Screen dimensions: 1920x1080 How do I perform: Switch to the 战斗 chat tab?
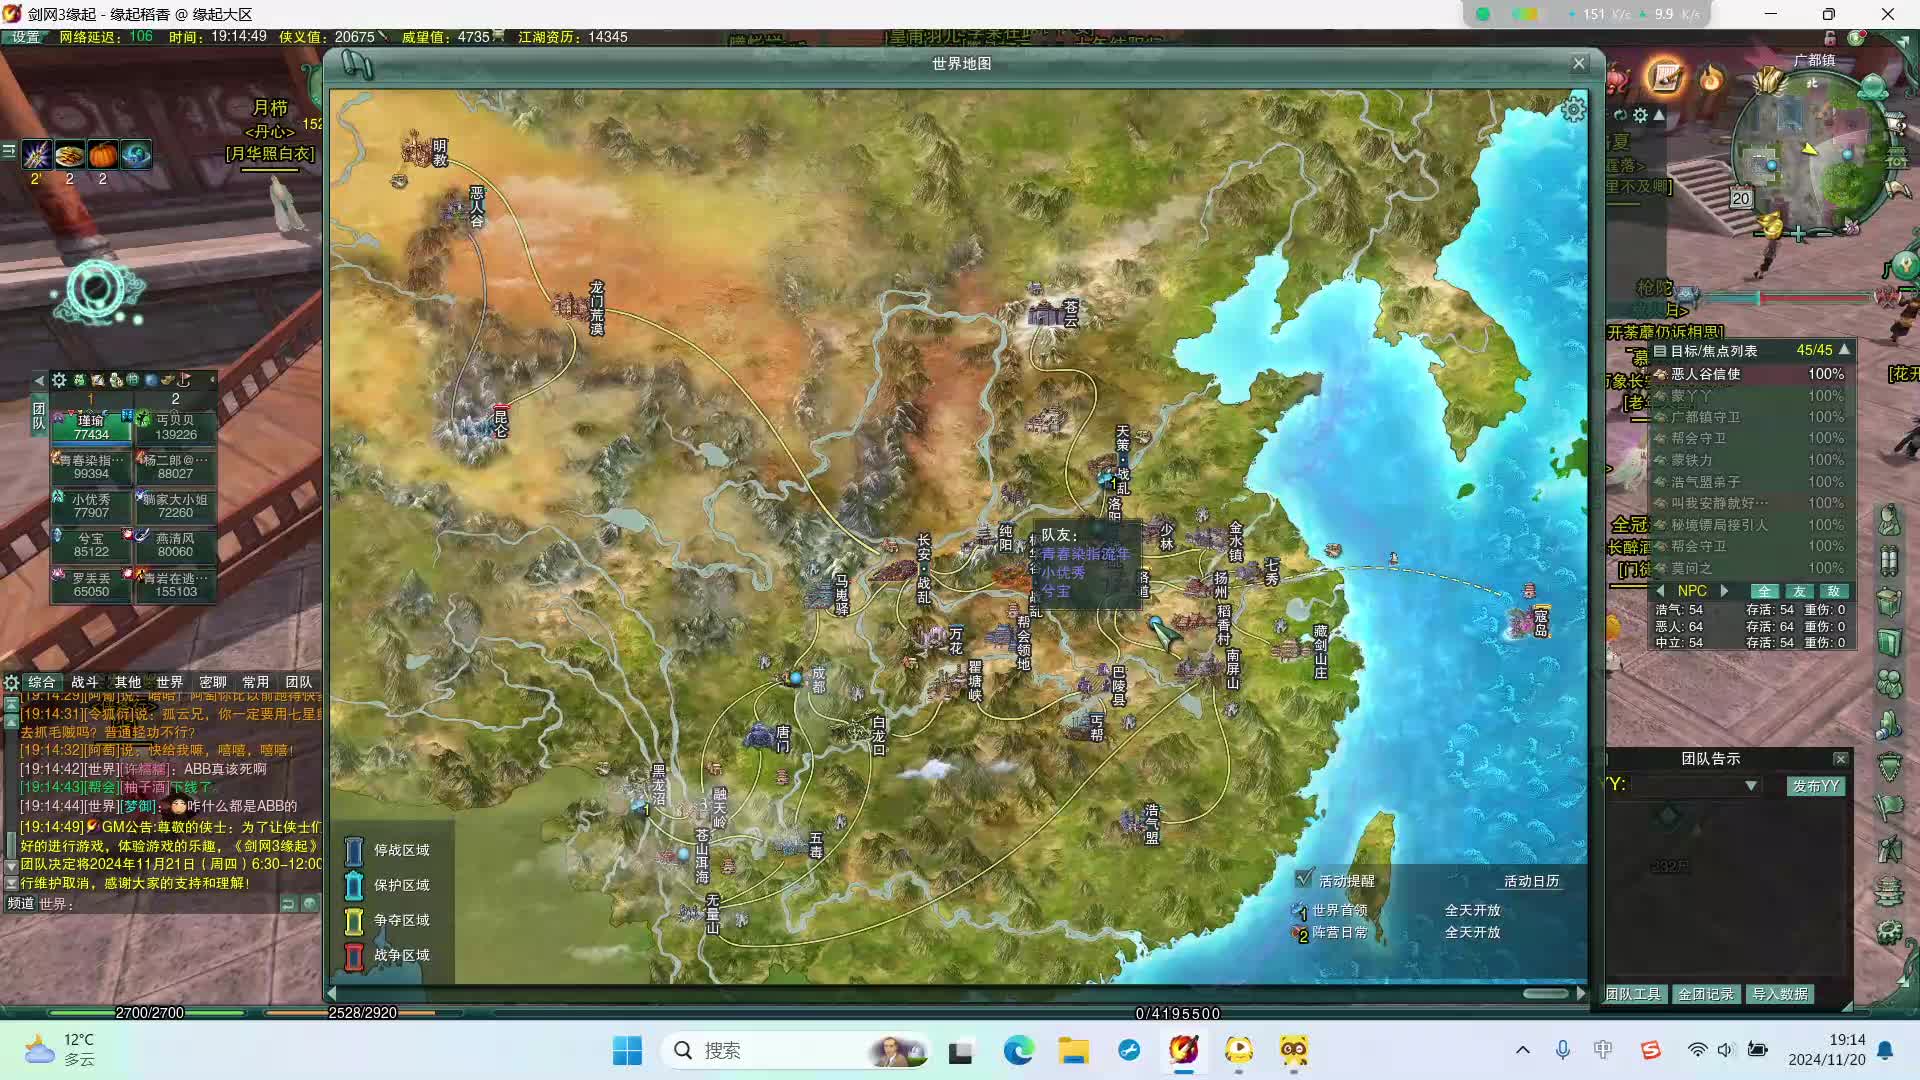click(x=85, y=682)
